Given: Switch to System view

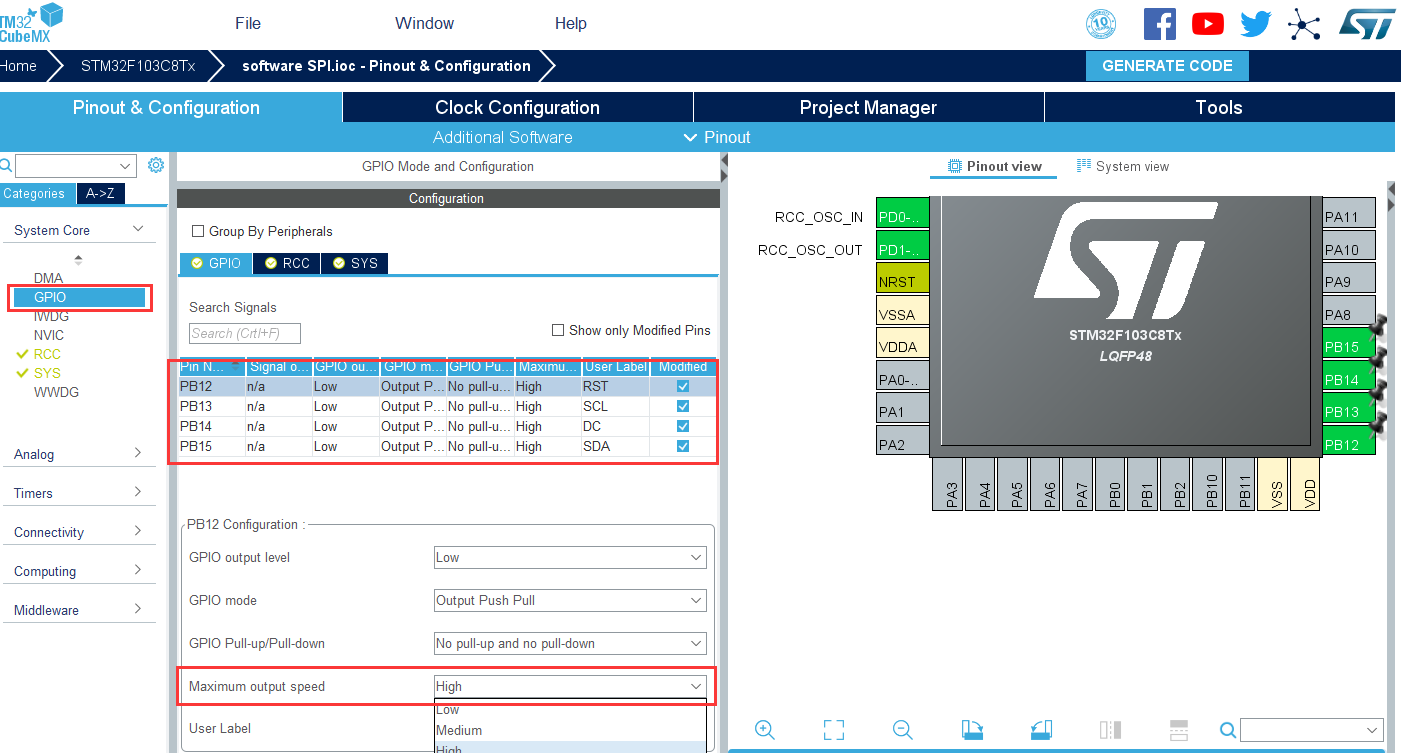Looking at the screenshot, I should (x=1122, y=166).
